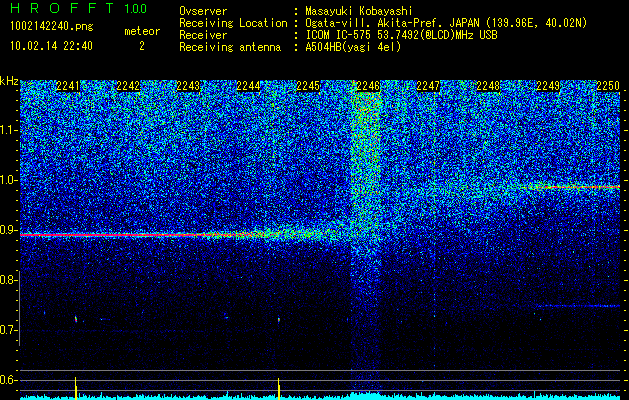Click the 2250 time marker

608,86
